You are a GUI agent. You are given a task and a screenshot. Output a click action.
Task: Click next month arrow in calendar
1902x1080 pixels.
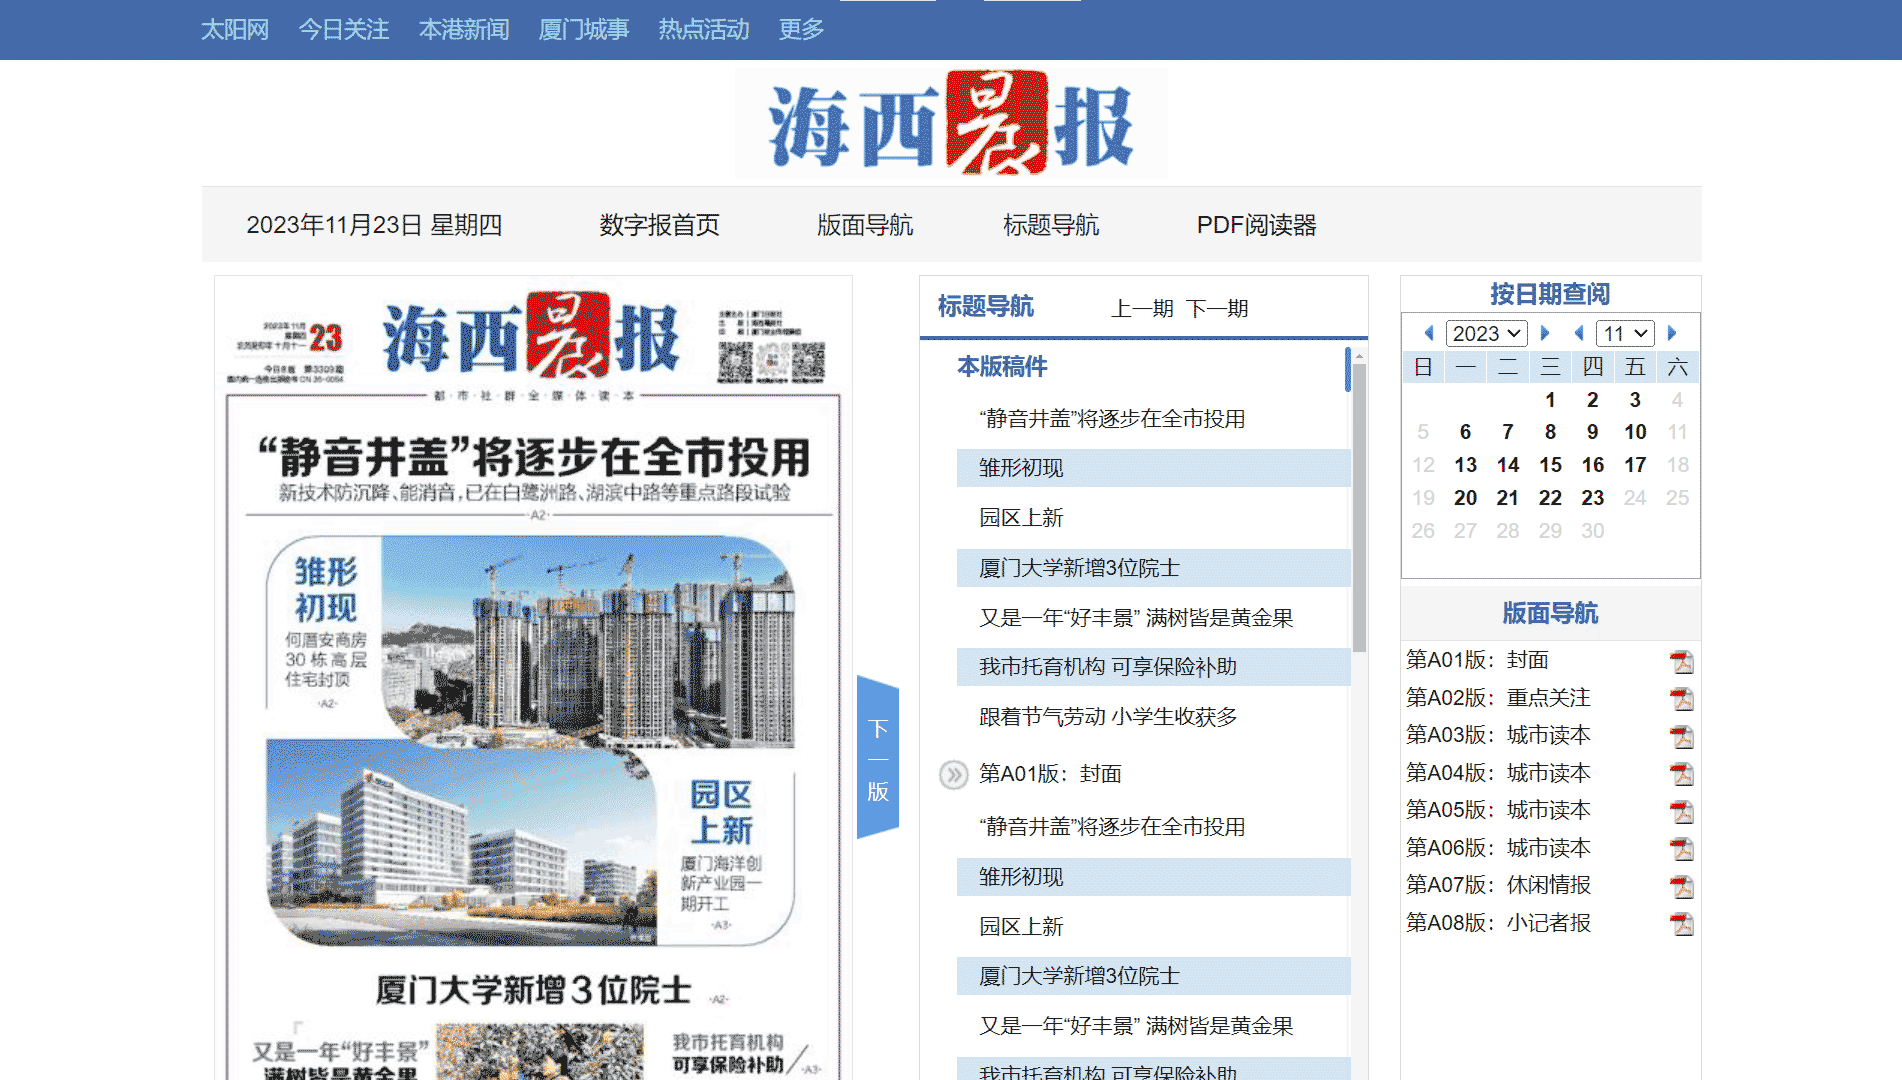[x=1671, y=333]
